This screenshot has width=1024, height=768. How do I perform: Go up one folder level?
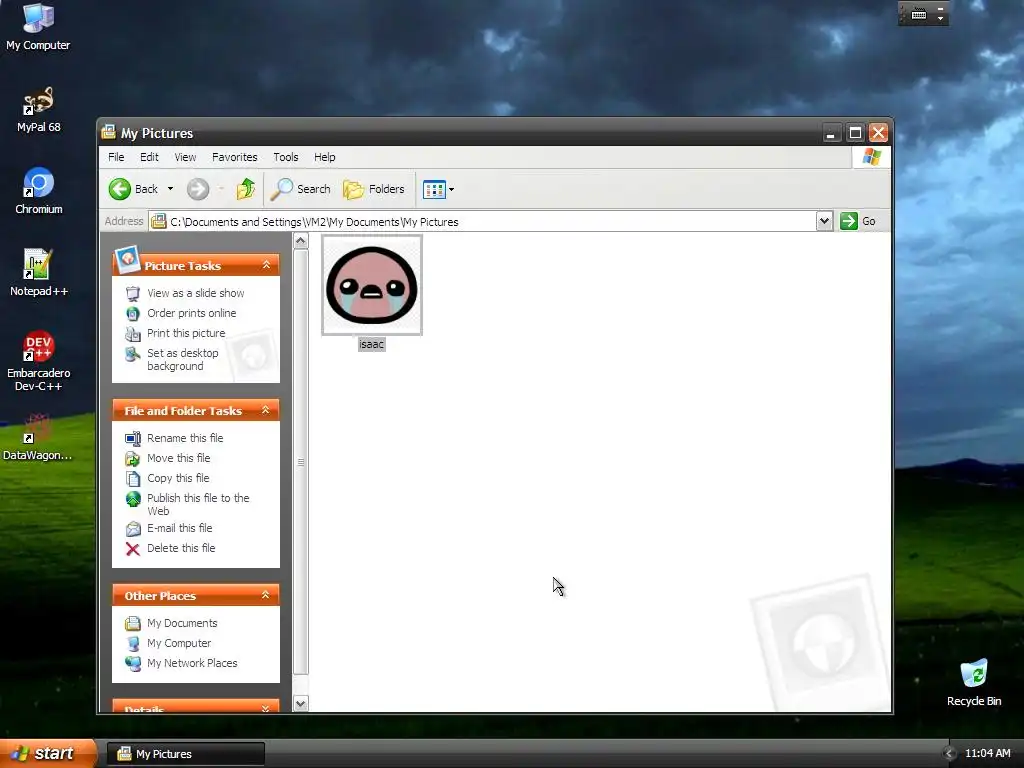tap(246, 189)
